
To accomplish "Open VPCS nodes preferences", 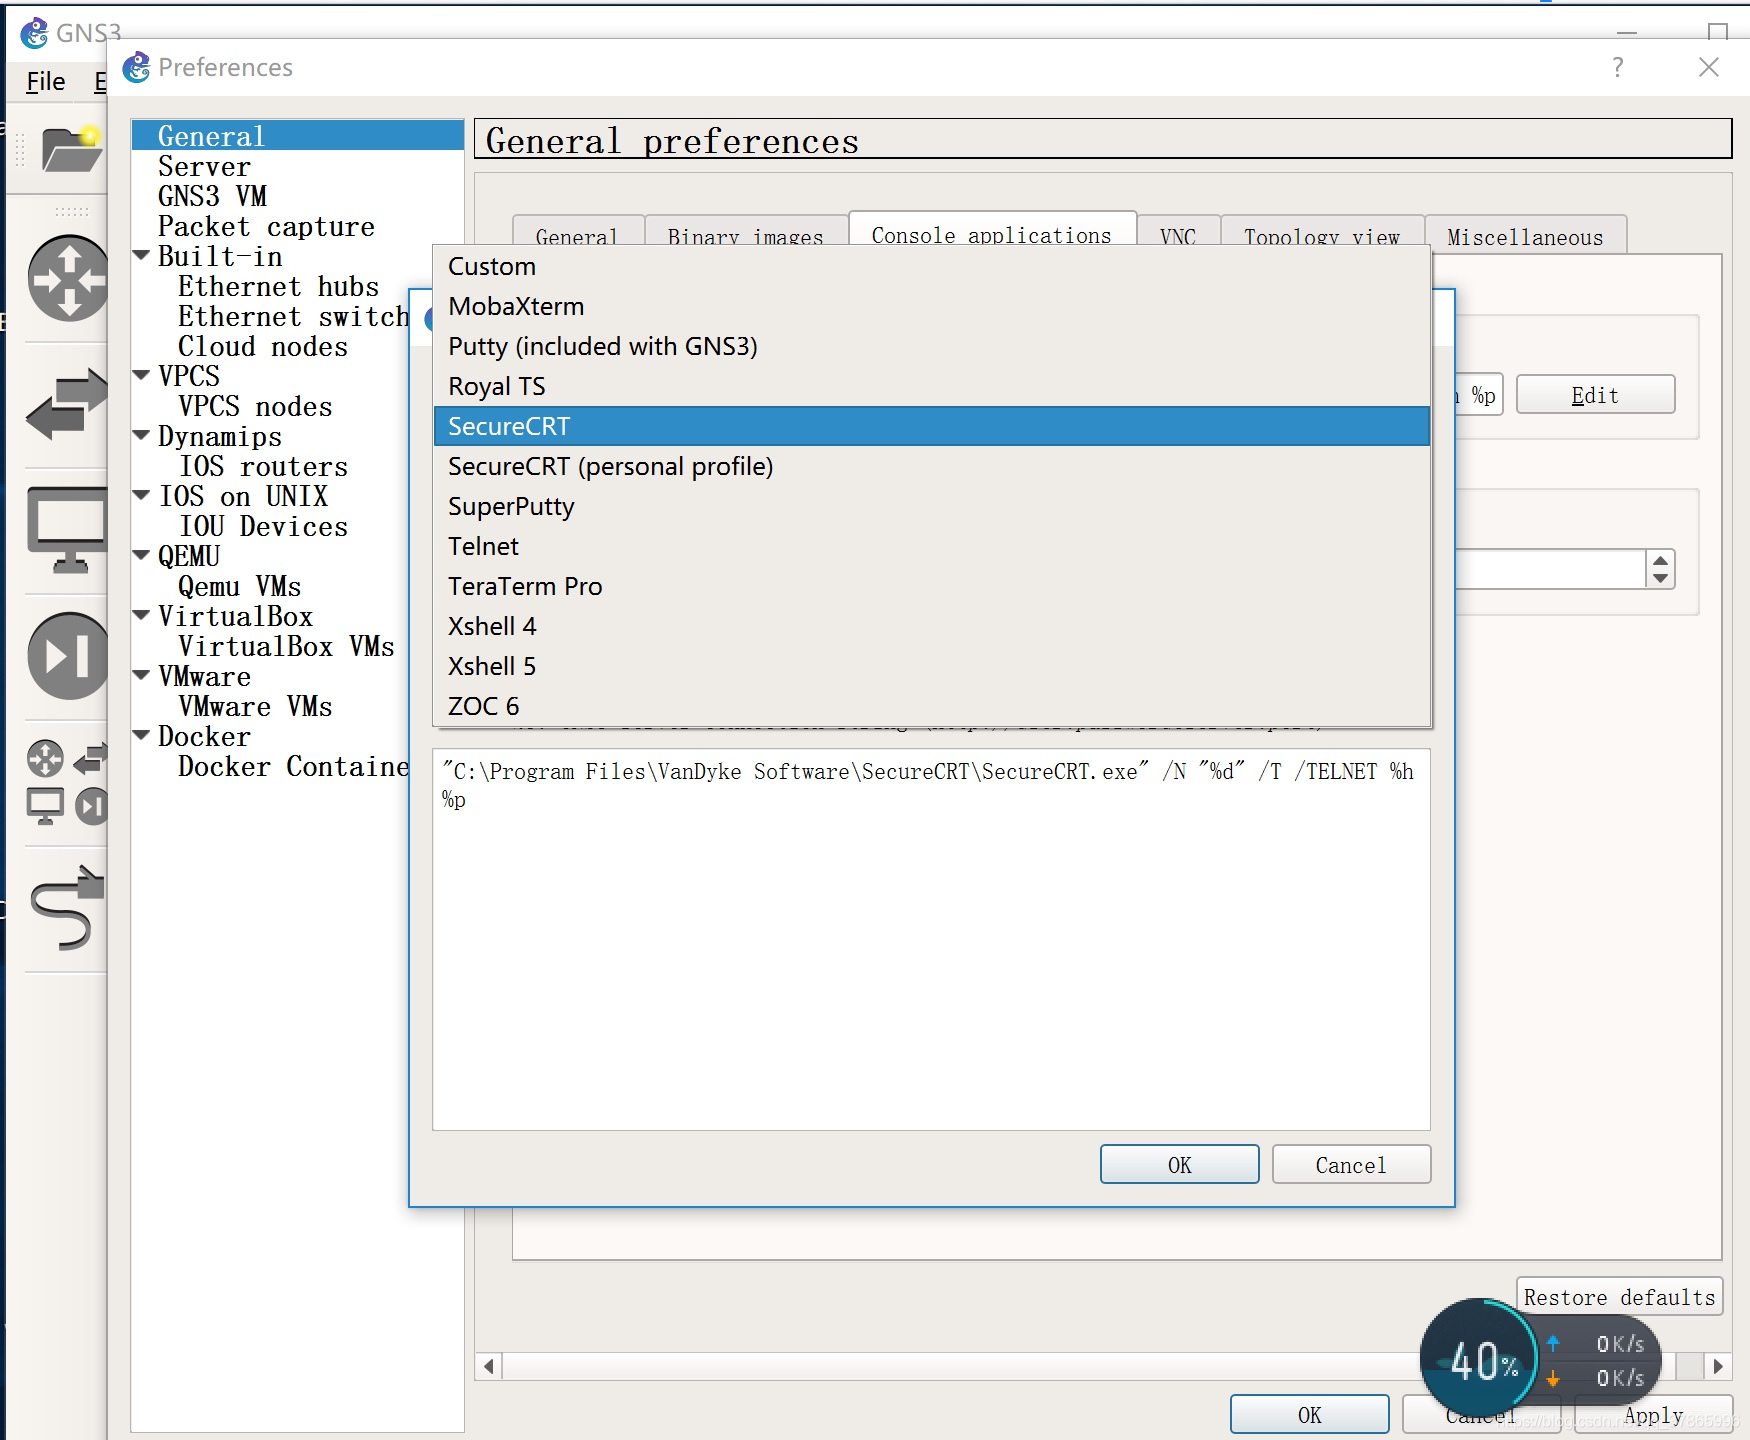I will pos(255,406).
